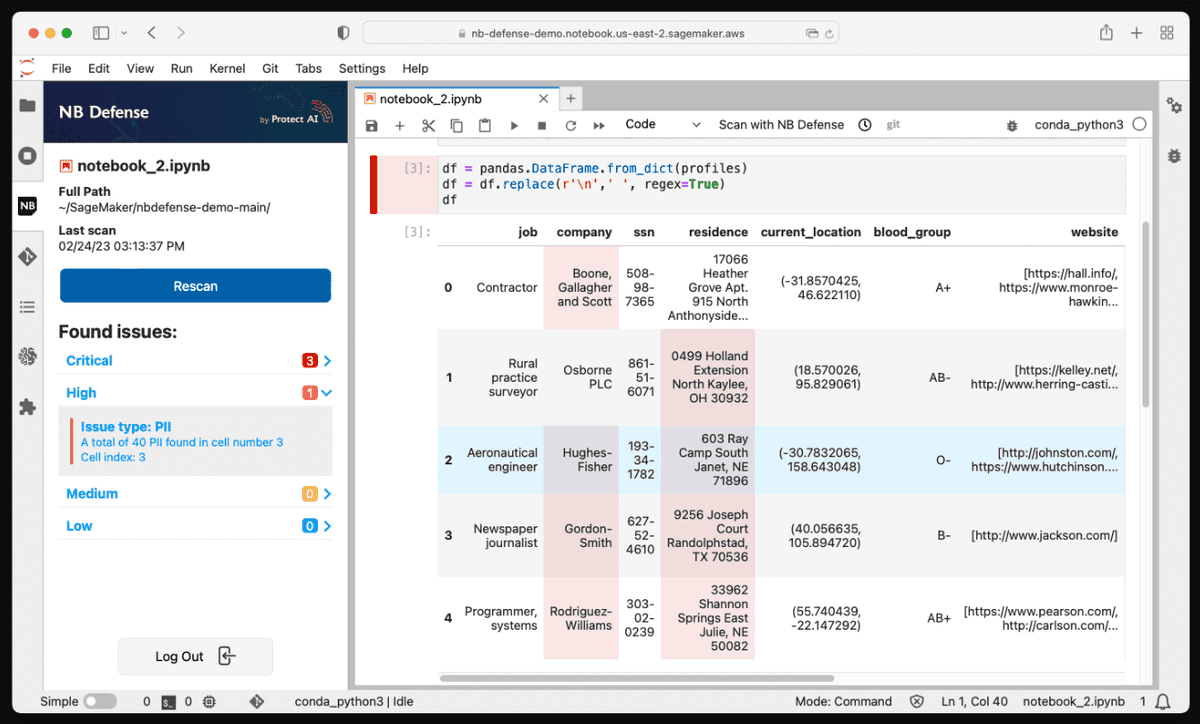Expand the Low issues section
The image size is (1200, 724).
[x=195, y=526]
